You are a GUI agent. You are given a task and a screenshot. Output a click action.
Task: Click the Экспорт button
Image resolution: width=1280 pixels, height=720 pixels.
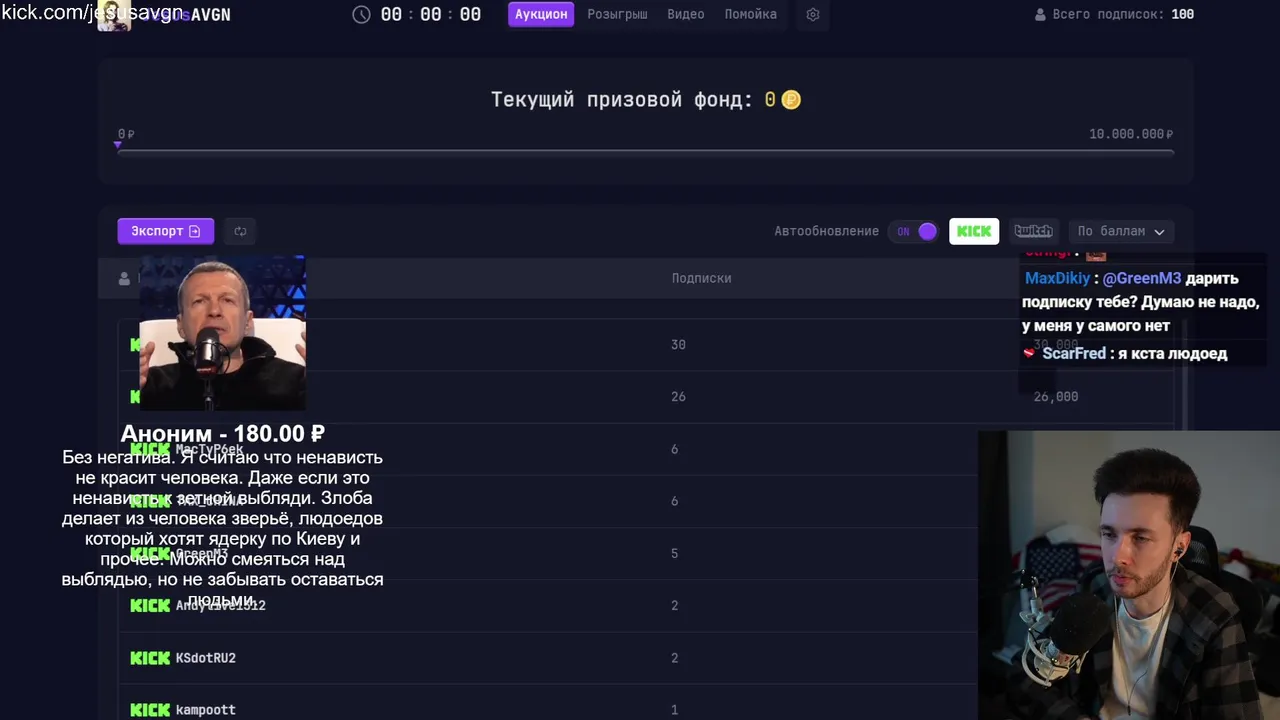(165, 231)
